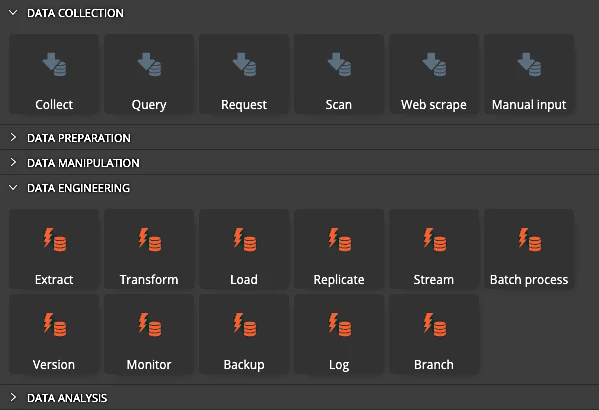Choose the Query tile
599x410 pixels.
point(149,74)
